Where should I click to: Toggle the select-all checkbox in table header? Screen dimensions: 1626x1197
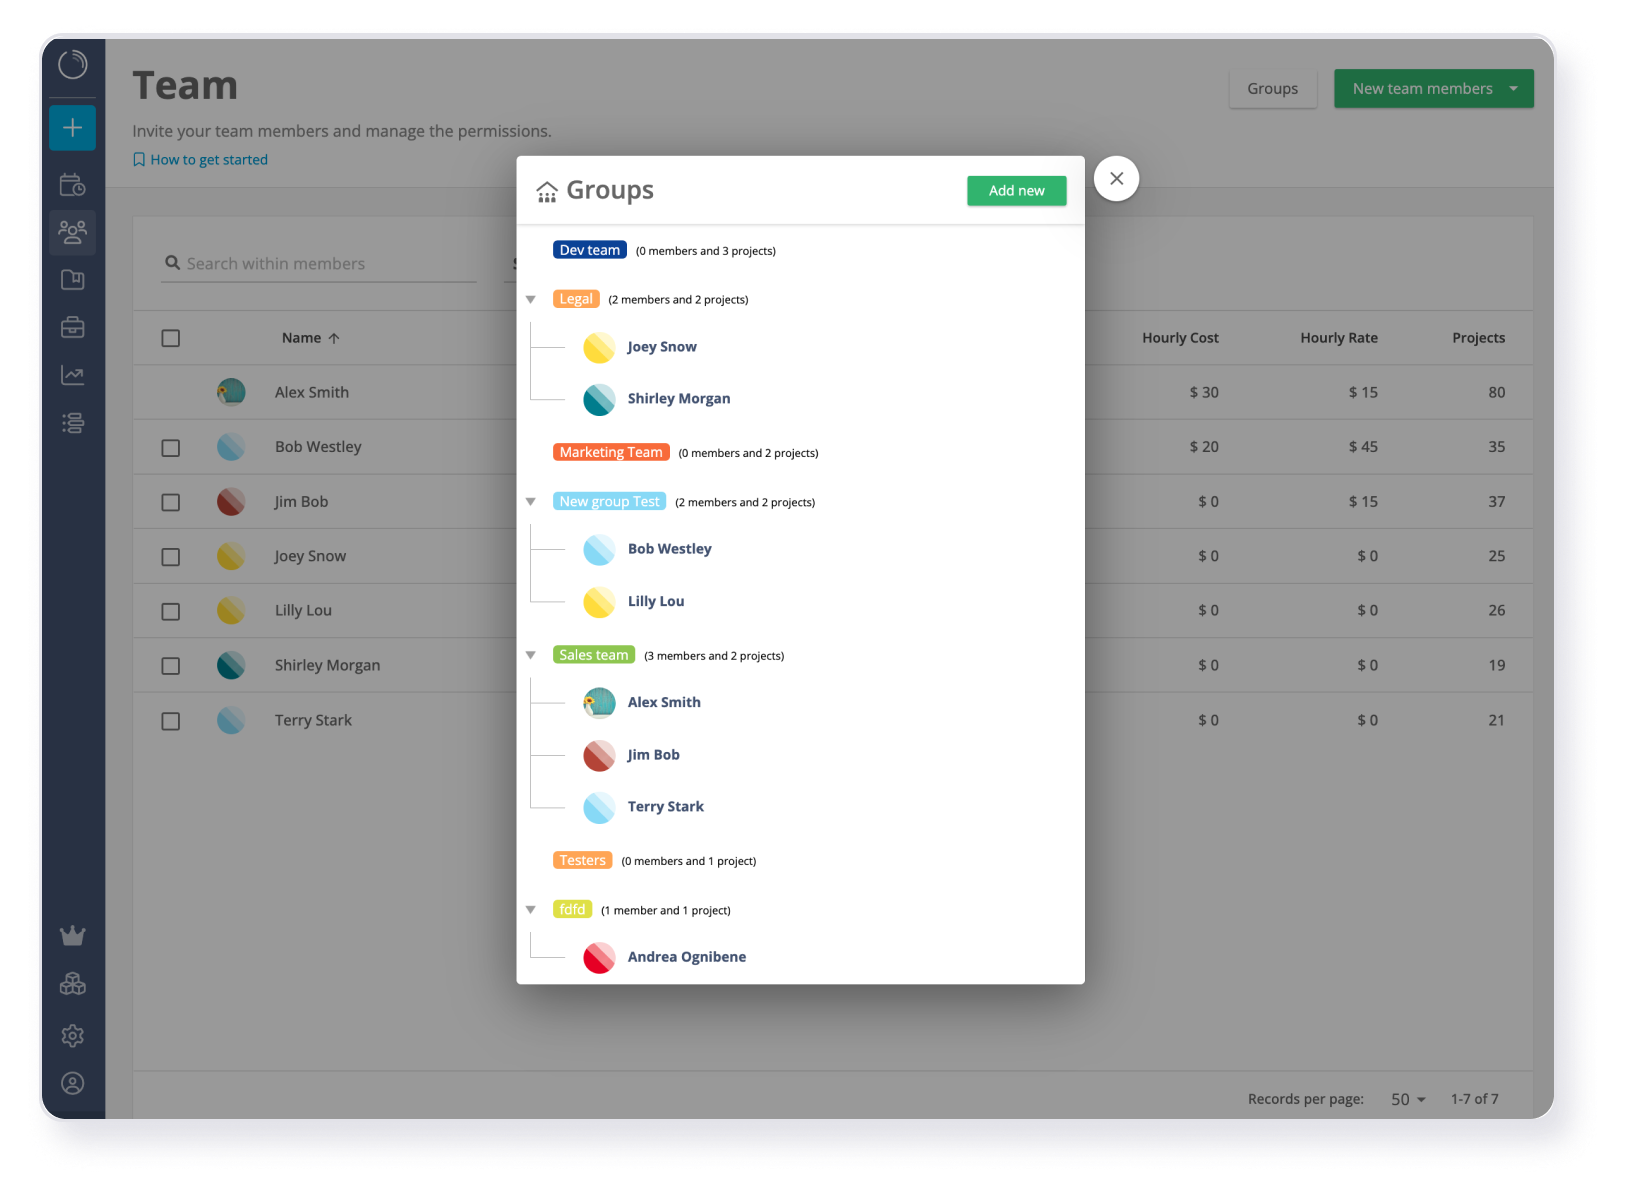pyautogui.click(x=171, y=338)
